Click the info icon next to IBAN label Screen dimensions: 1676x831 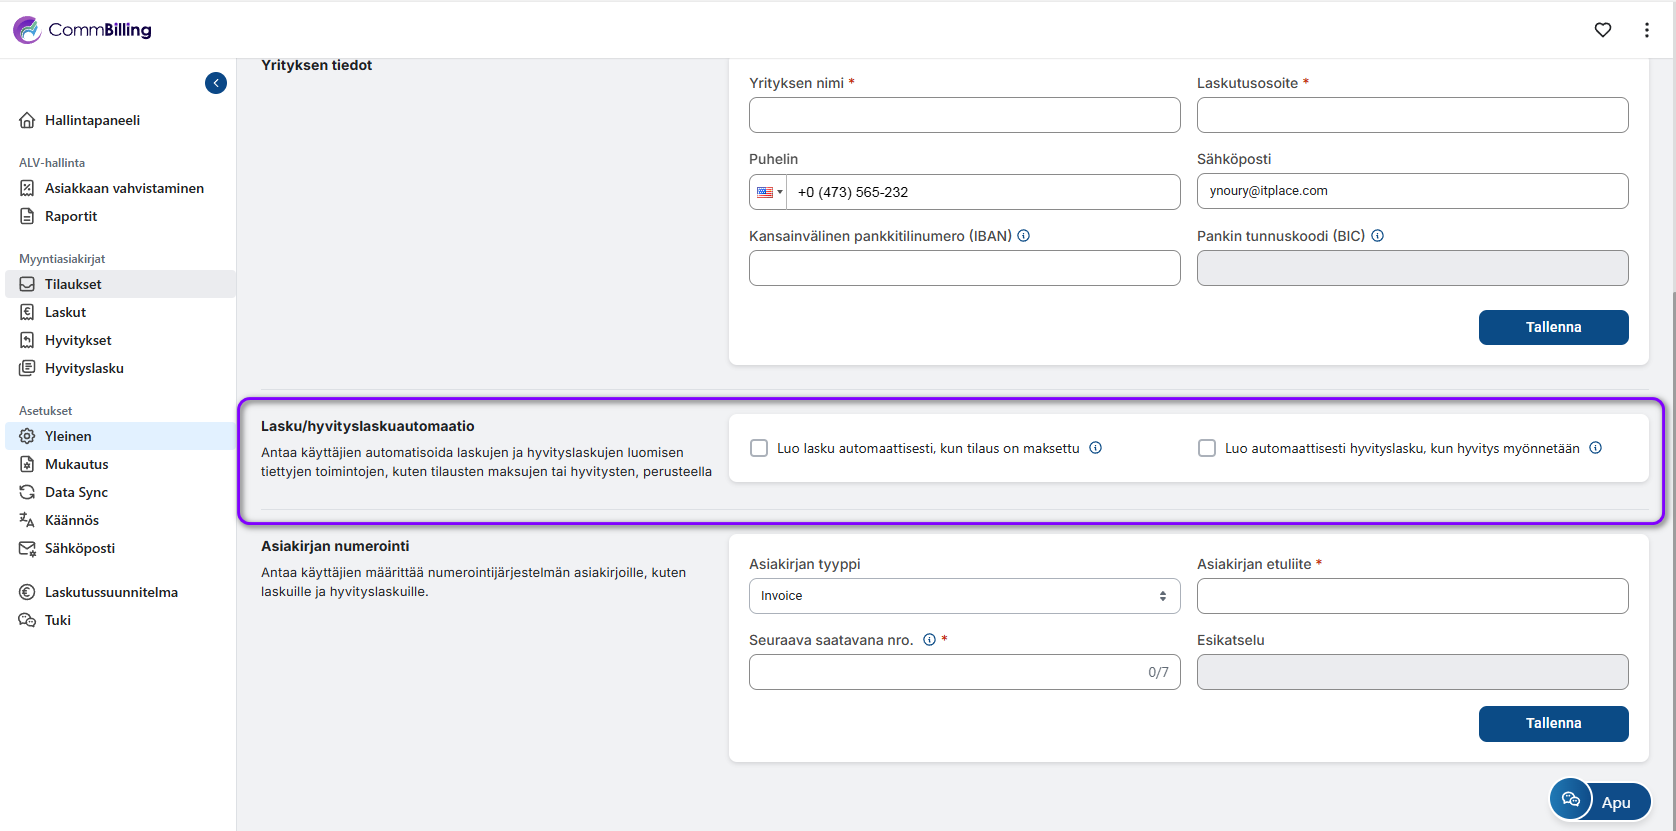tap(1024, 236)
